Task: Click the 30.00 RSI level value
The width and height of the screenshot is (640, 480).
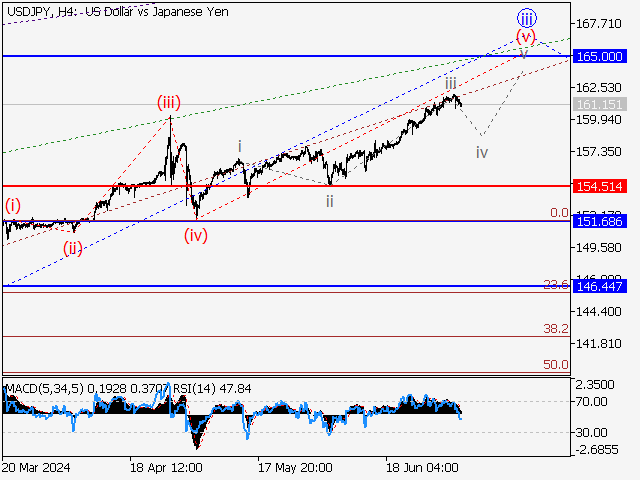Action: (591, 432)
